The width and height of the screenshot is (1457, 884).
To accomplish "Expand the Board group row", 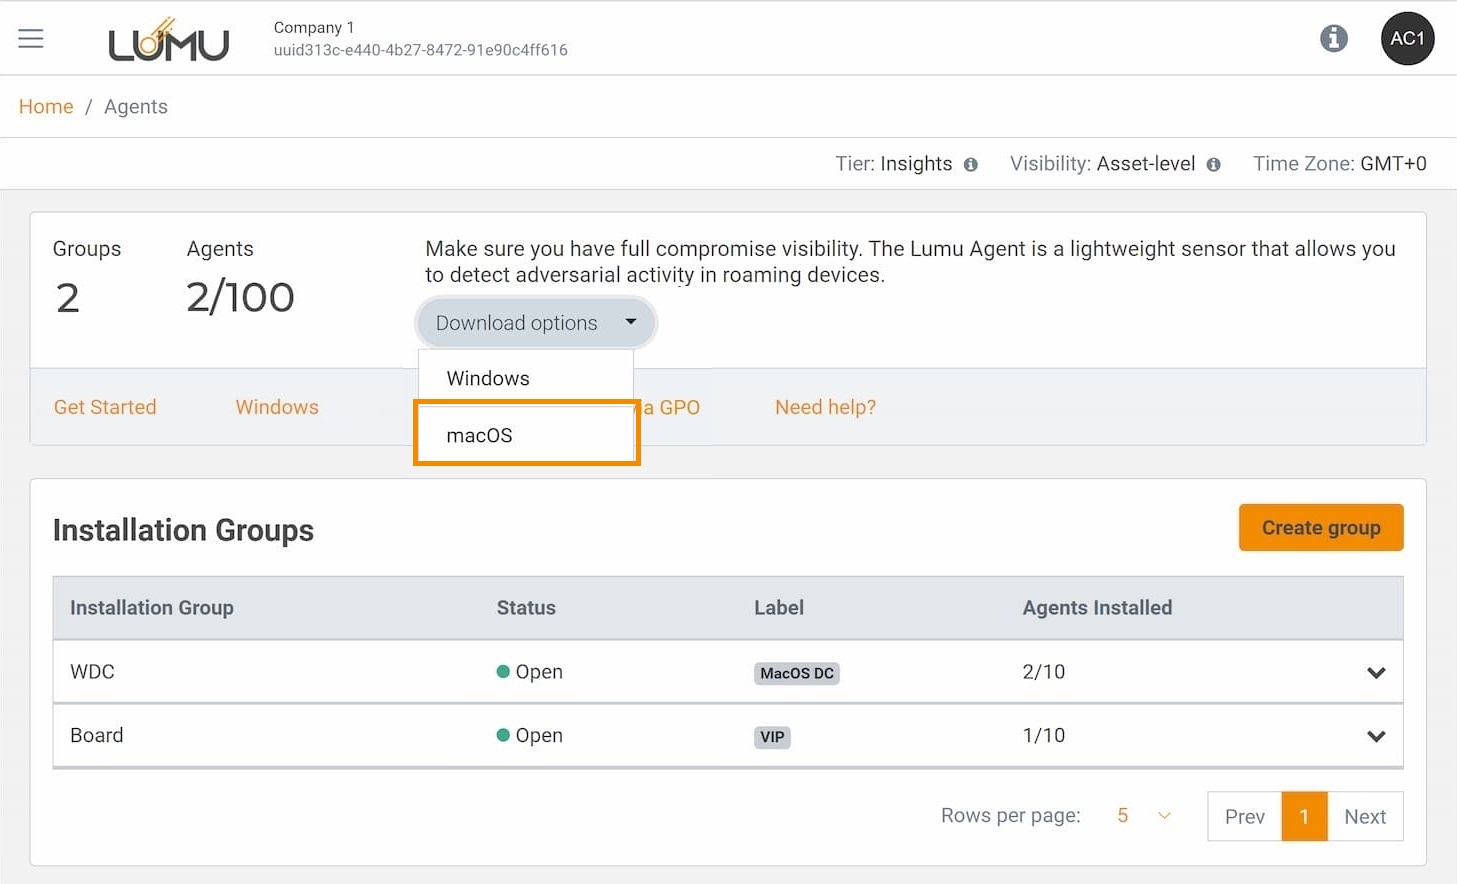I will [x=1375, y=737].
